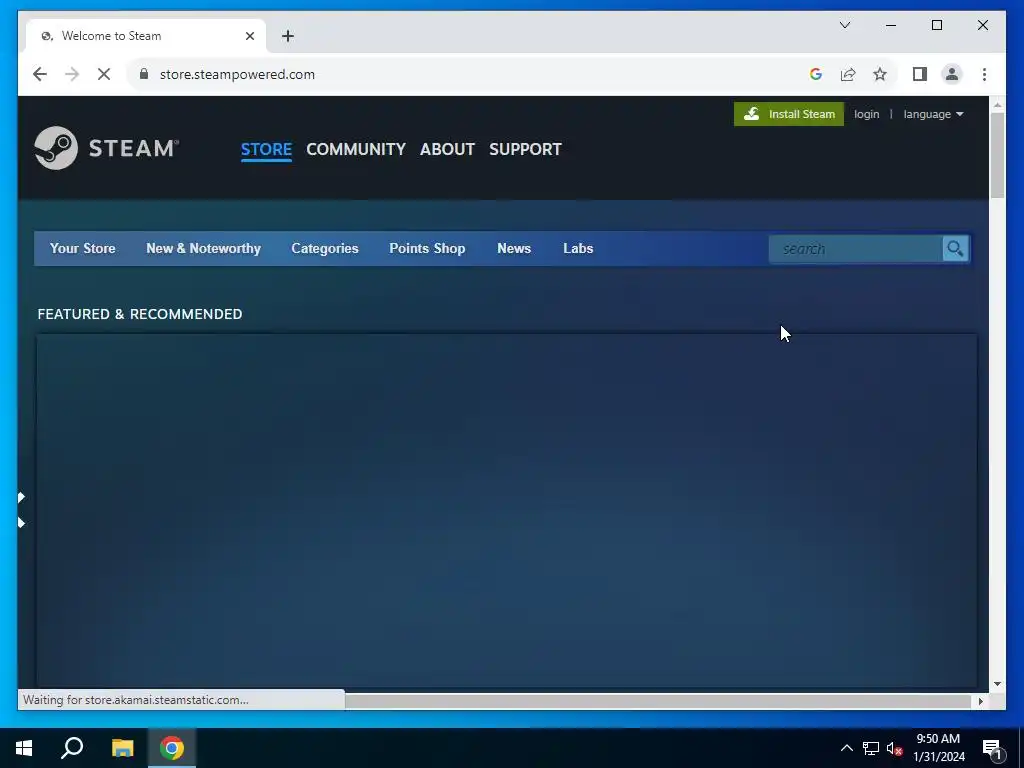
Task: Click the scroll down arrow
Action: [997, 684]
